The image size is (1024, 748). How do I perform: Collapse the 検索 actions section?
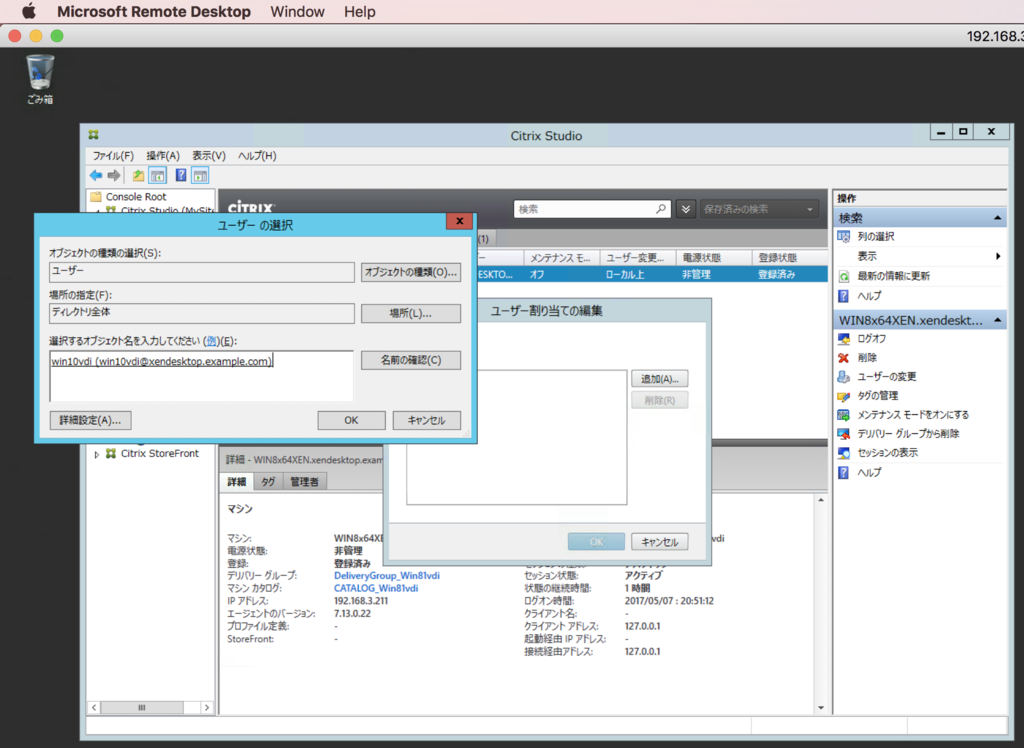[x=997, y=218]
